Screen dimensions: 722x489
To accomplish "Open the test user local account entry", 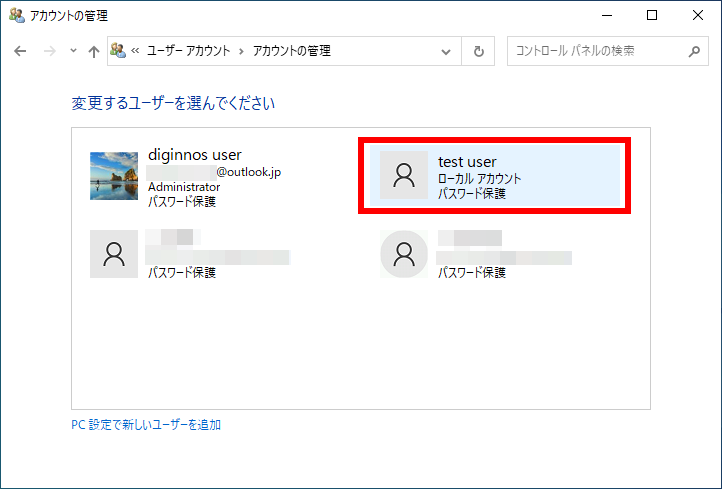I will [495, 175].
